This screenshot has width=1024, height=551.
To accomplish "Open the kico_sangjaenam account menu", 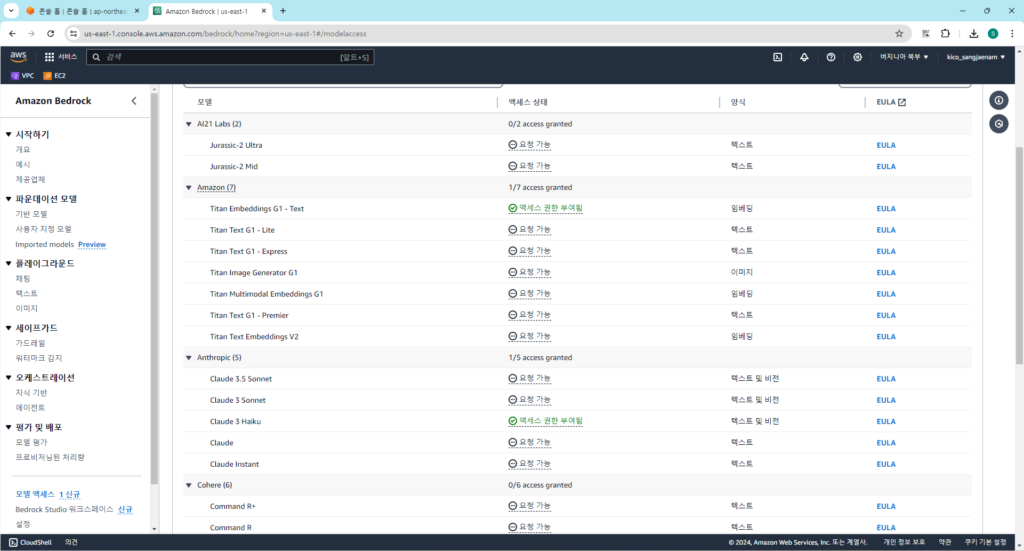I will (975, 57).
